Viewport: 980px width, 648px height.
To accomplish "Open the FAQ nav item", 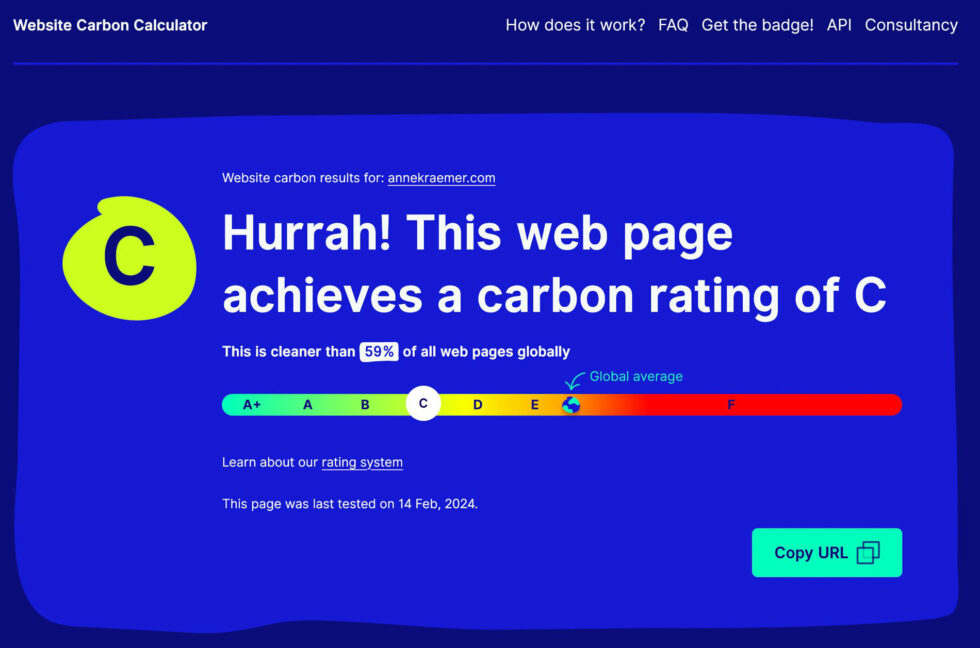I will click(x=673, y=25).
